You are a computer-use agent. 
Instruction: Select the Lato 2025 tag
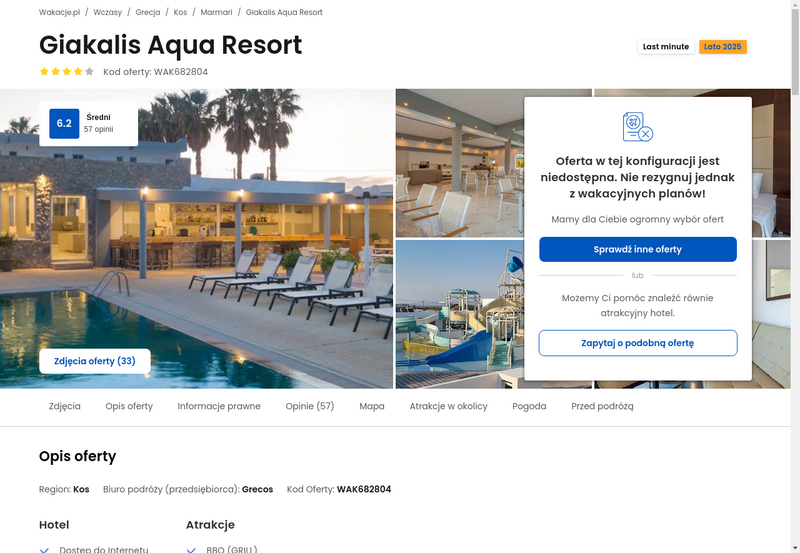pos(722,46)
